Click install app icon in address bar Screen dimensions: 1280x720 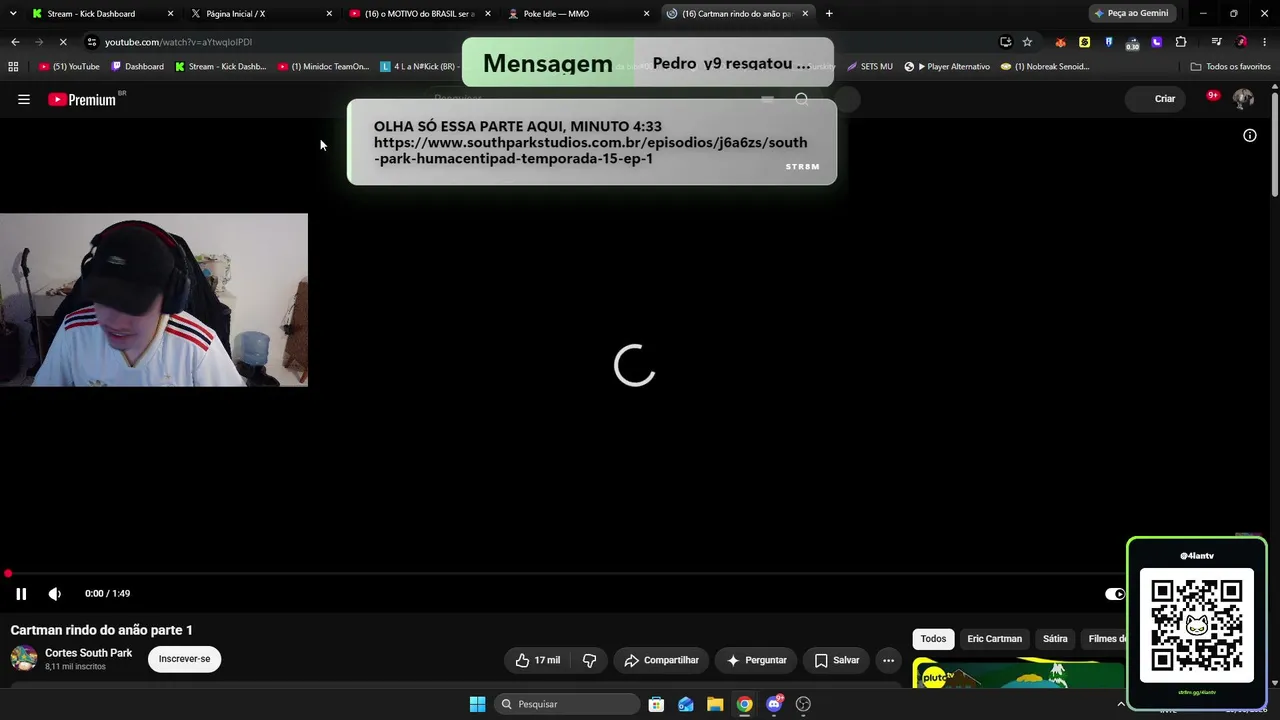1006,42
